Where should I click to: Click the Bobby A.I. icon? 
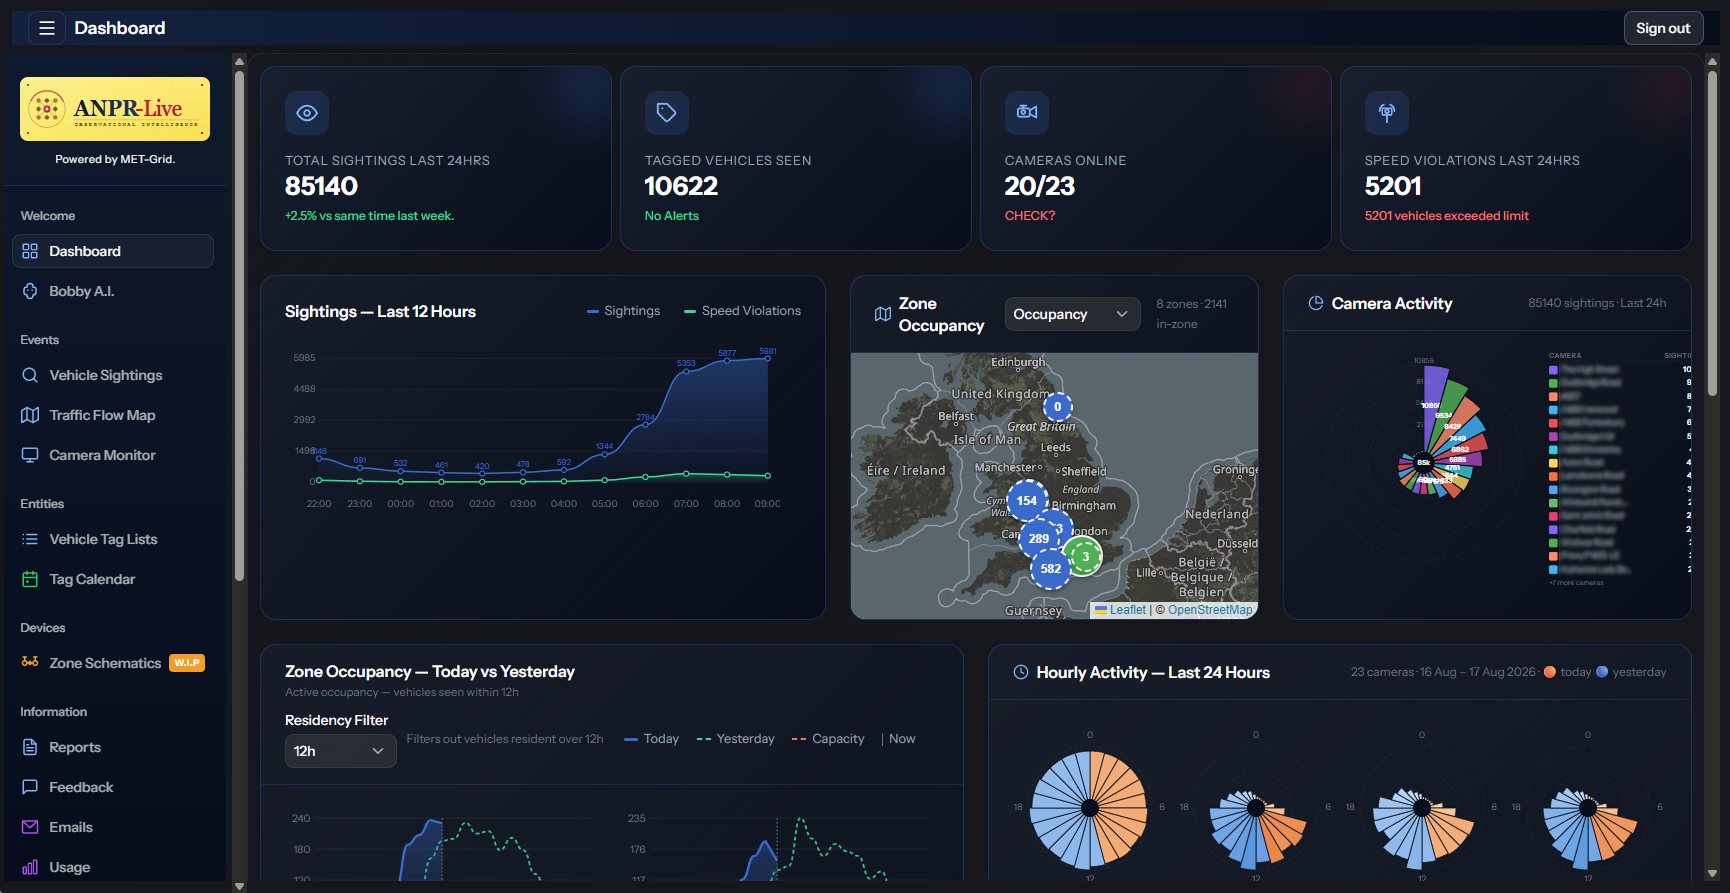30,291
